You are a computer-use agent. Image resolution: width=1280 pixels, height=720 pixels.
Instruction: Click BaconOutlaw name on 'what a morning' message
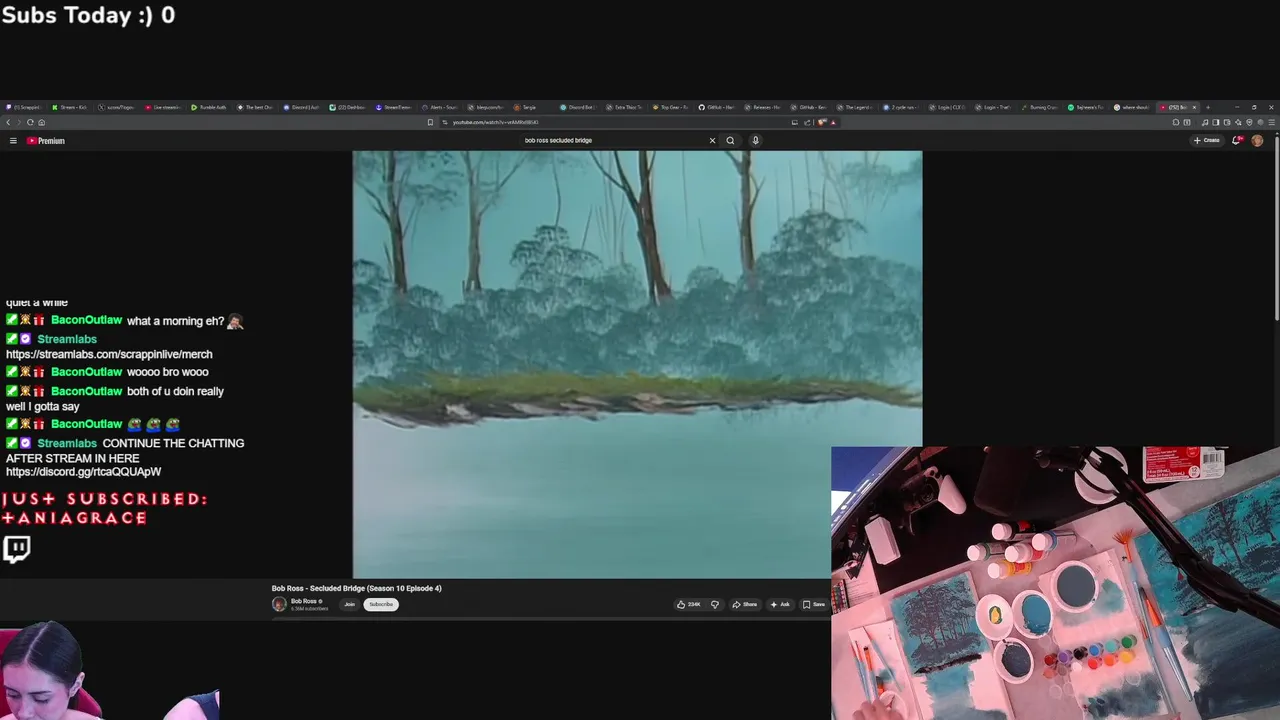click(86, 320)
